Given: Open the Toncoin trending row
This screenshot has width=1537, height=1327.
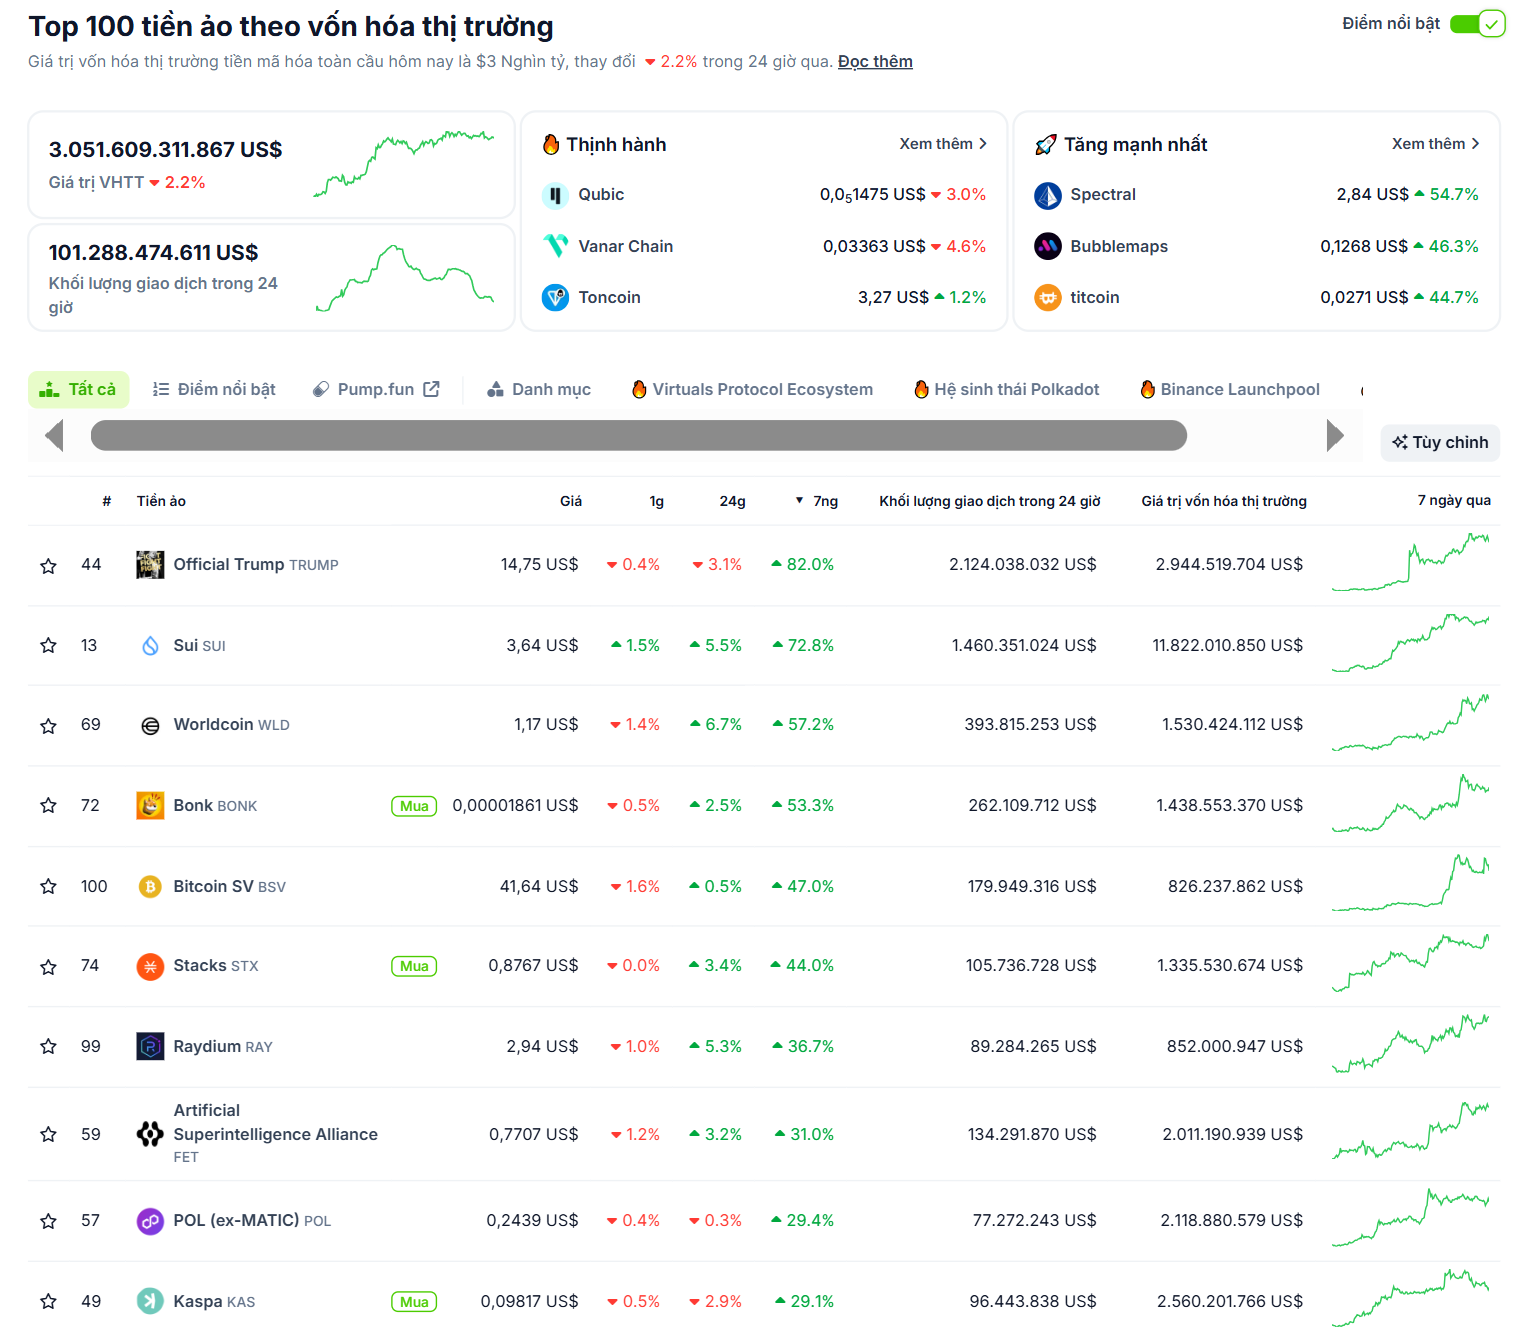Looking at the screenshot, I should [x=764, y=297].
